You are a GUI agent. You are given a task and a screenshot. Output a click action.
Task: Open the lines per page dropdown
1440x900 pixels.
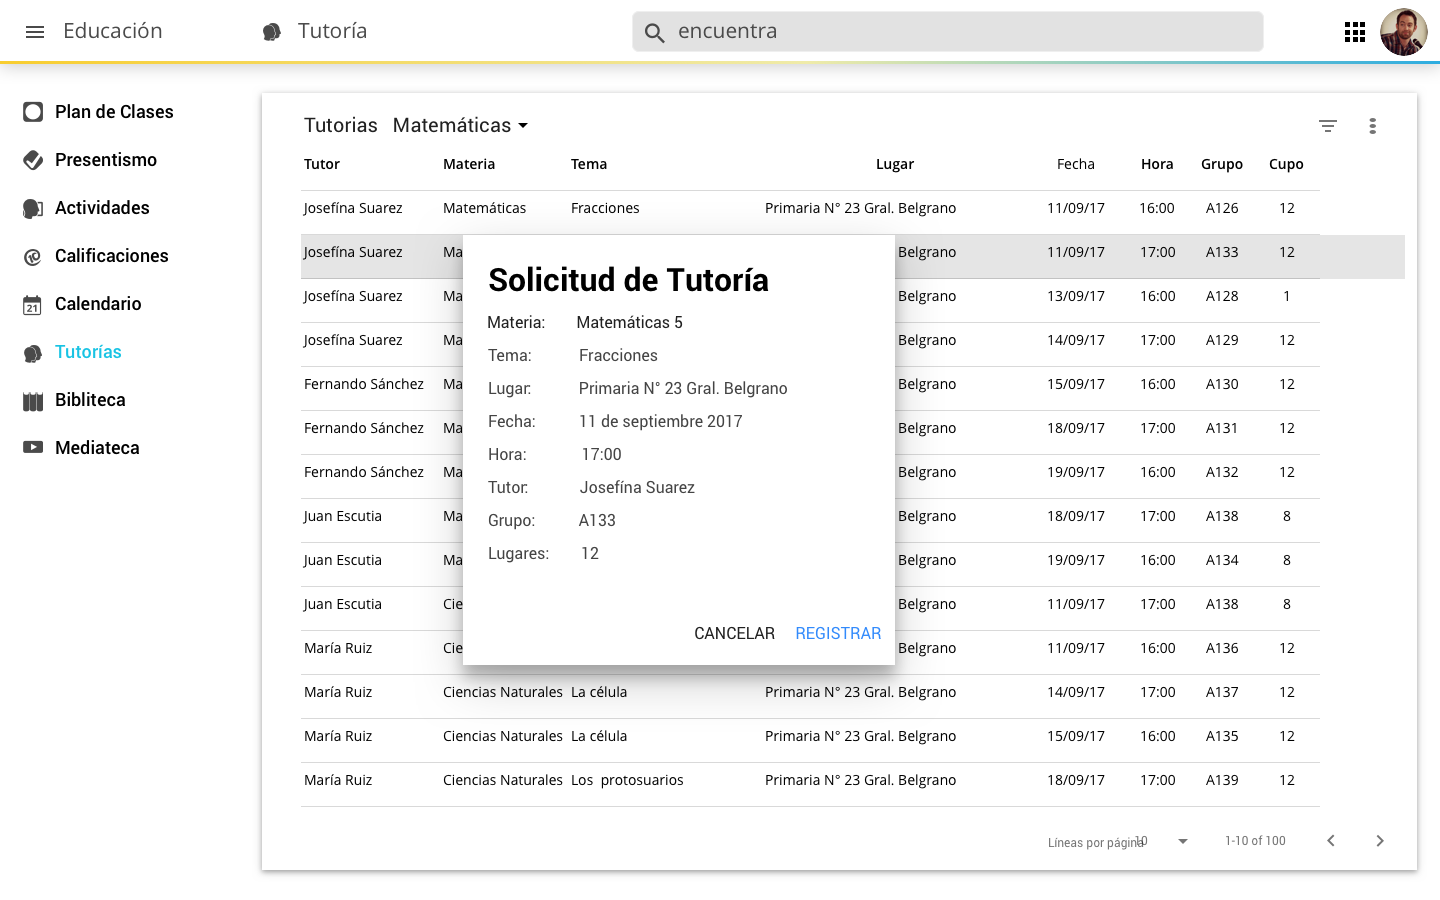(x=1182, y=841)
